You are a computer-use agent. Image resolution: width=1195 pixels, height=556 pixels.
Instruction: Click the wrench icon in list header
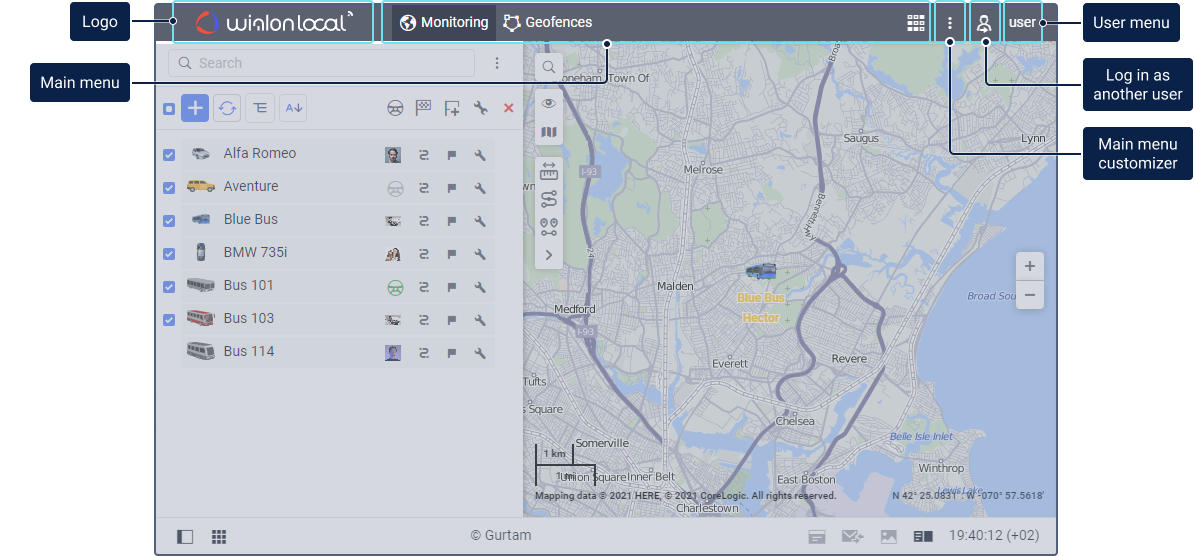(x=480, y=108)
